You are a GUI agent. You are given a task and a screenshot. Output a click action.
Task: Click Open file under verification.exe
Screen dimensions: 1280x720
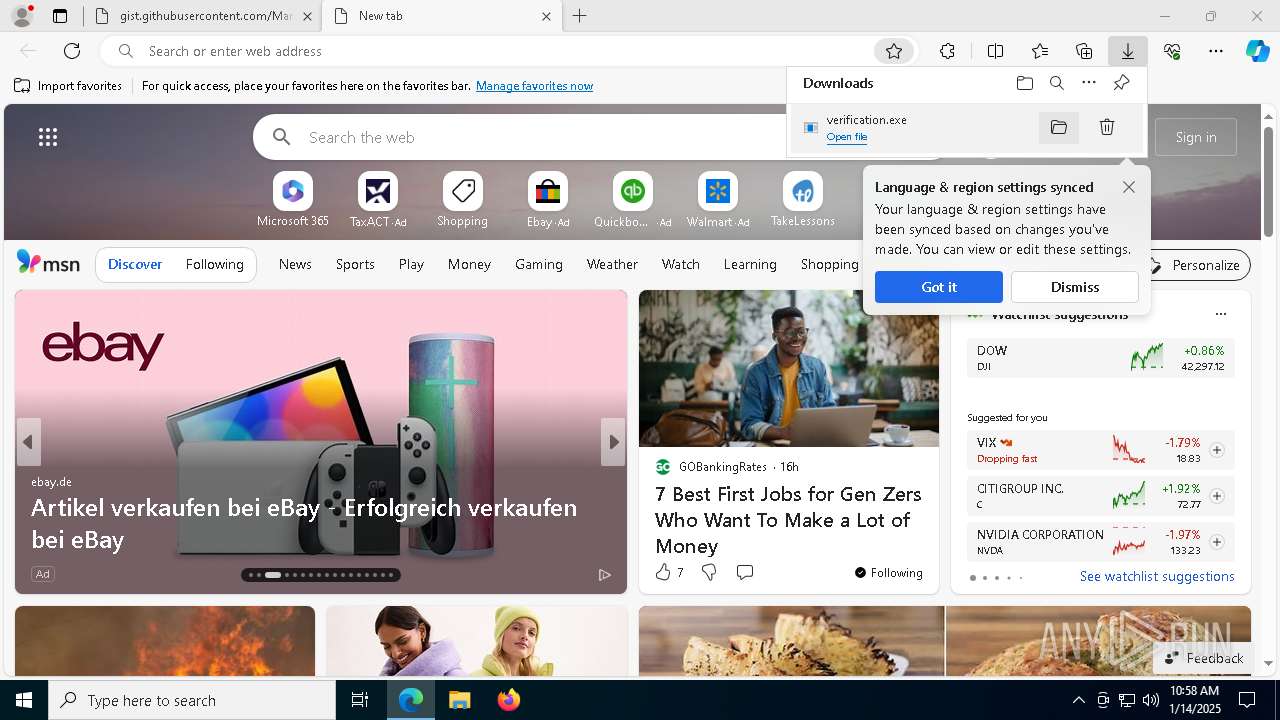pos(847,137)
